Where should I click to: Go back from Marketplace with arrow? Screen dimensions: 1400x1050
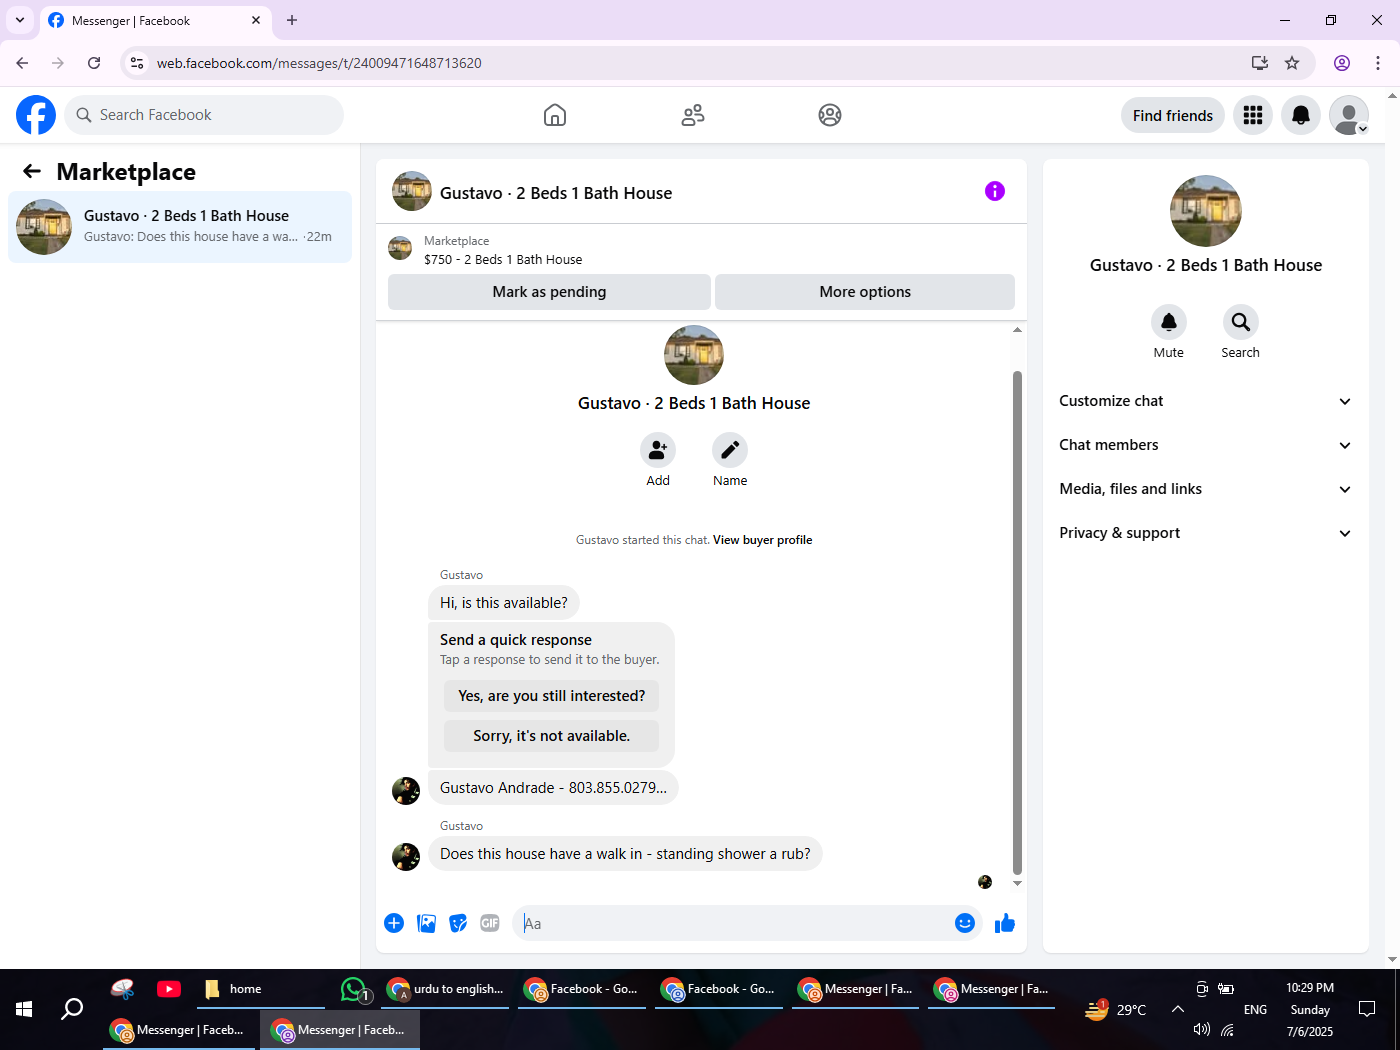coord(32,171)
